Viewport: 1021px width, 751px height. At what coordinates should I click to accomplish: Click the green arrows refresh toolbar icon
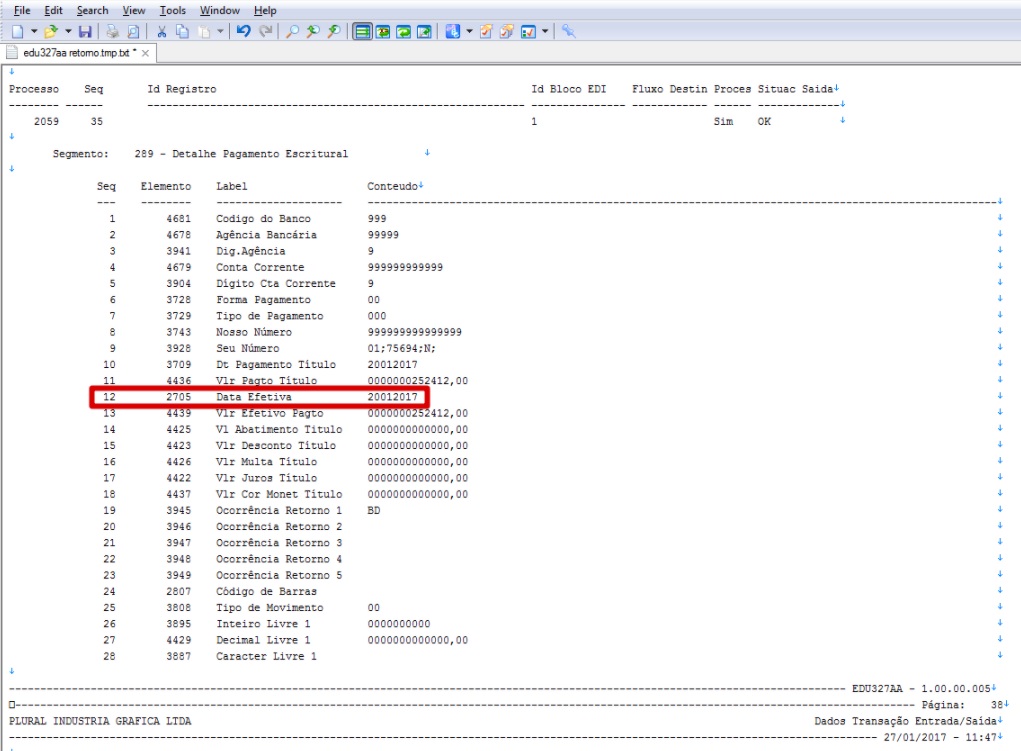404,31
